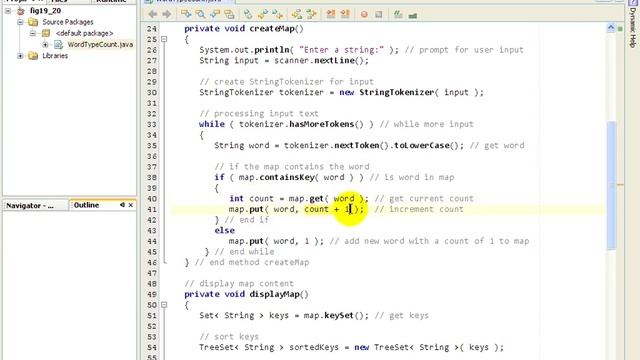Expand the Libraries node
Screen dimensions: 640x360
[x=20, y=56]
